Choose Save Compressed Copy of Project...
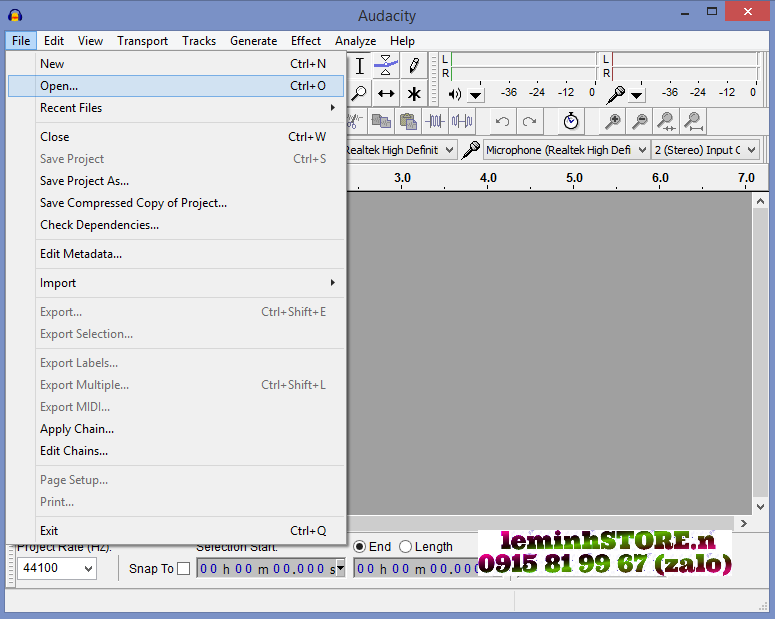Image resolution: width=775 pixels, height=619 pixels. click(x=176, y=203)
